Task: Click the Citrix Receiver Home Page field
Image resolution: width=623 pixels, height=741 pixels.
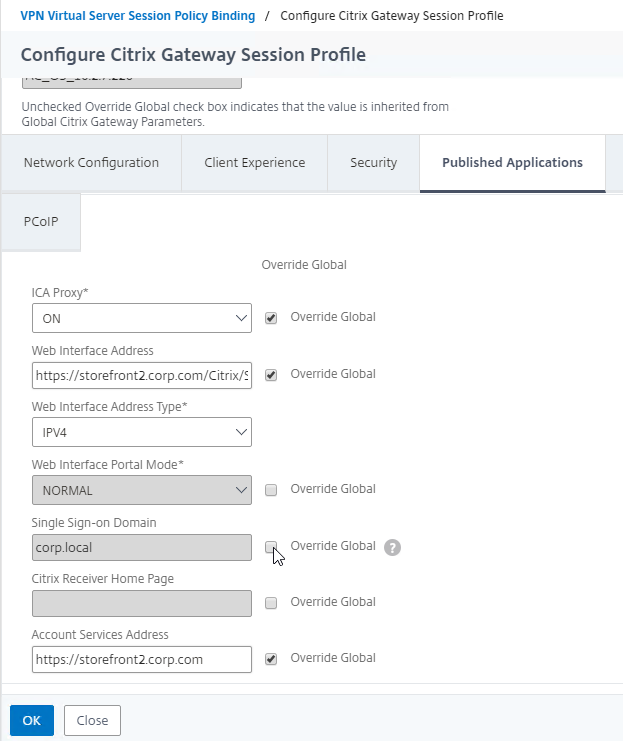Action: pyautogui.click(x=142, y=603)
